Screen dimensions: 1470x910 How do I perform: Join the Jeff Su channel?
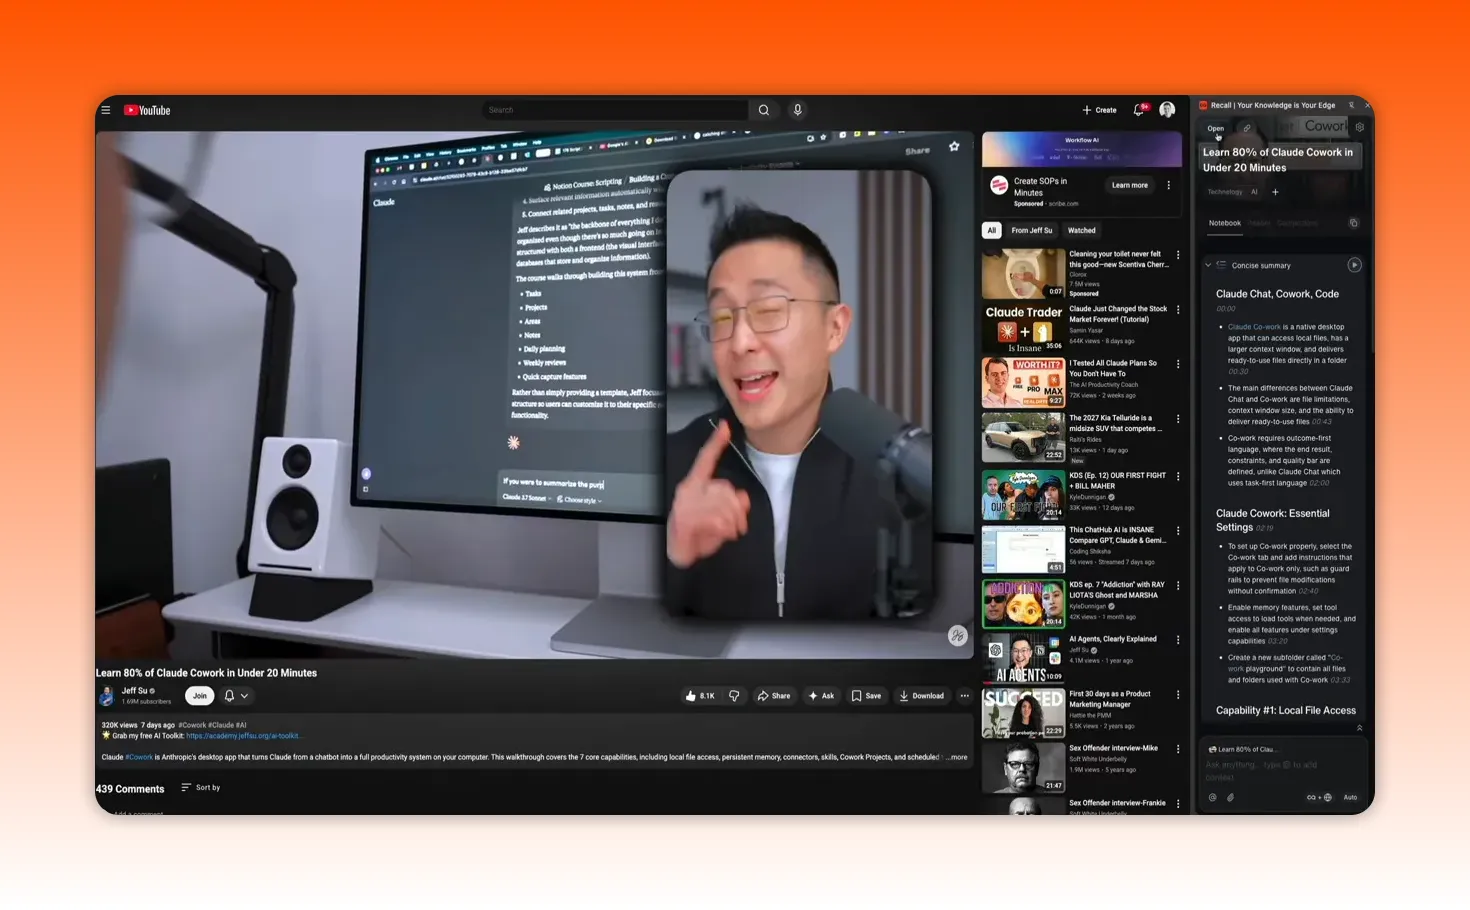coord(200,696)
